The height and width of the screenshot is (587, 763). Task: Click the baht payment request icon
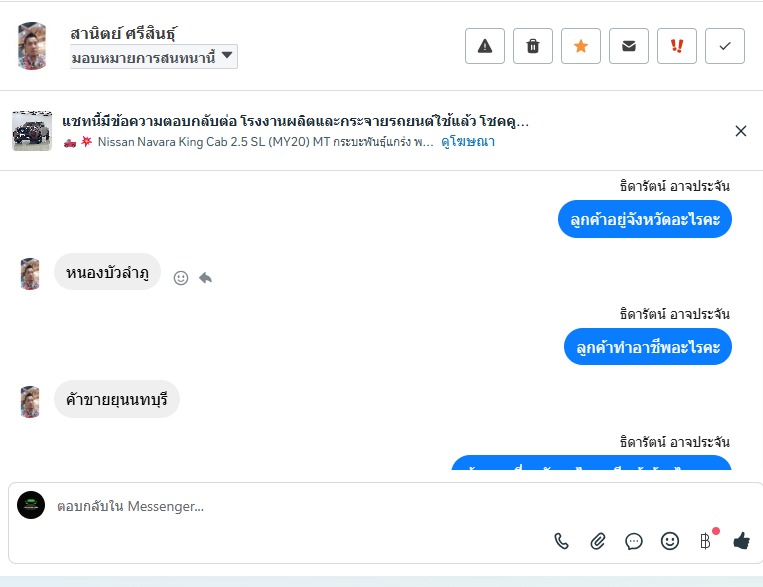tap(705, 541)
